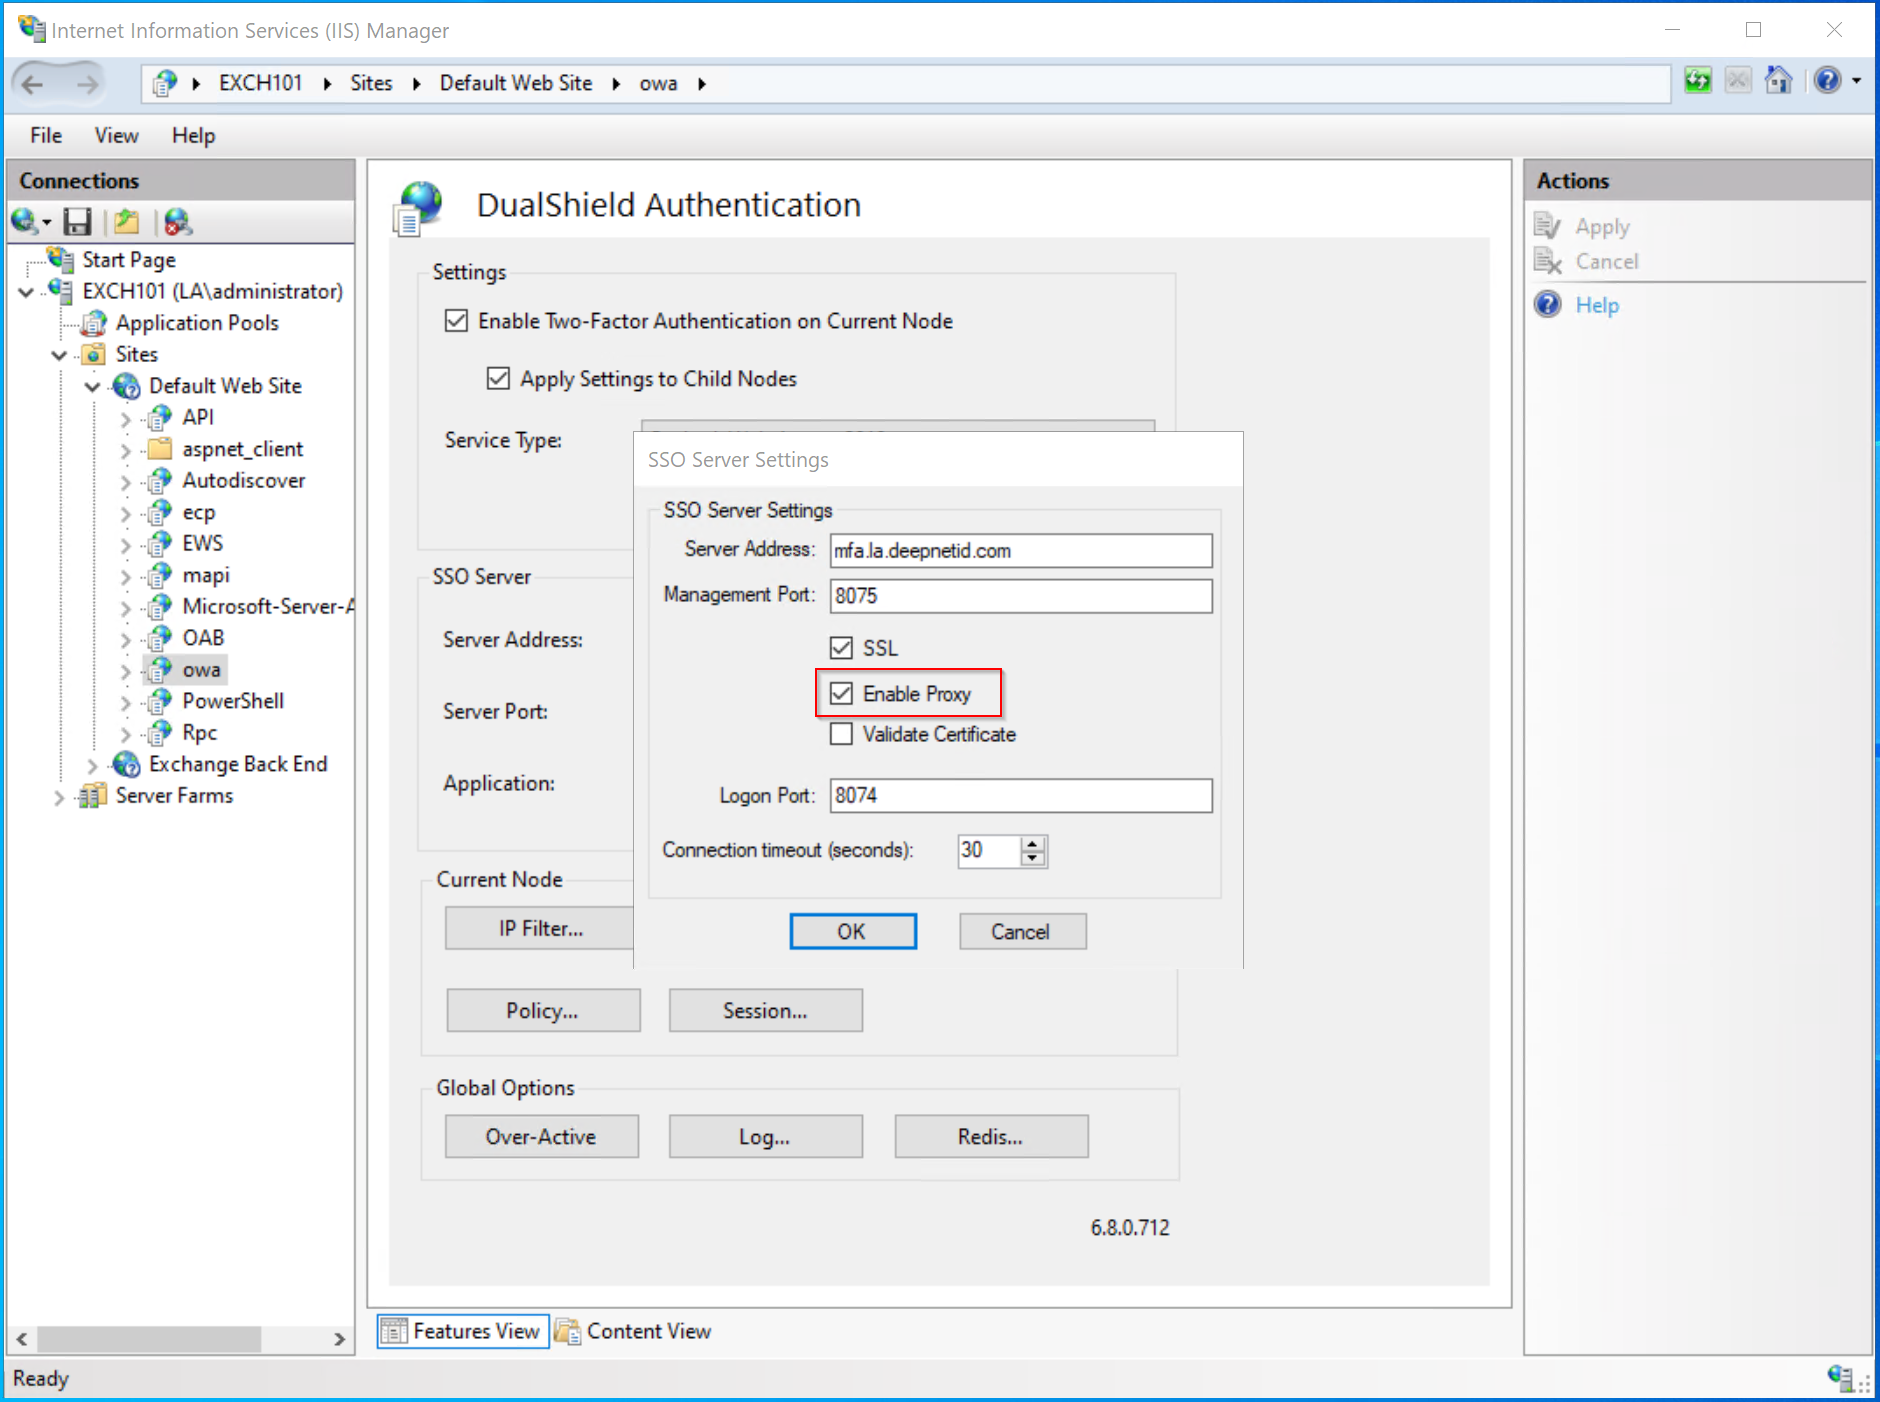Open the View menu
This screenshot has width=1880, height=1402.
pyautogui.click(x=116, y=135)
